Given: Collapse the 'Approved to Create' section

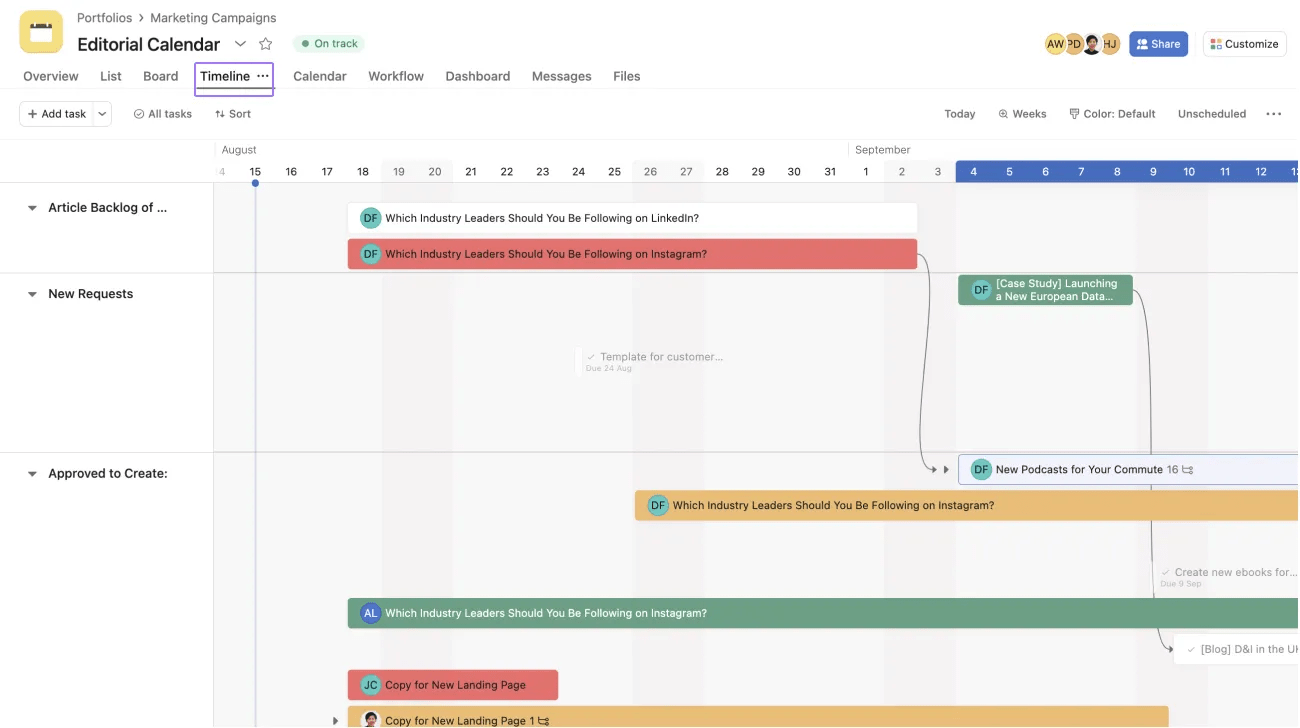Looking at the screenshot, I should click(31, 472).
